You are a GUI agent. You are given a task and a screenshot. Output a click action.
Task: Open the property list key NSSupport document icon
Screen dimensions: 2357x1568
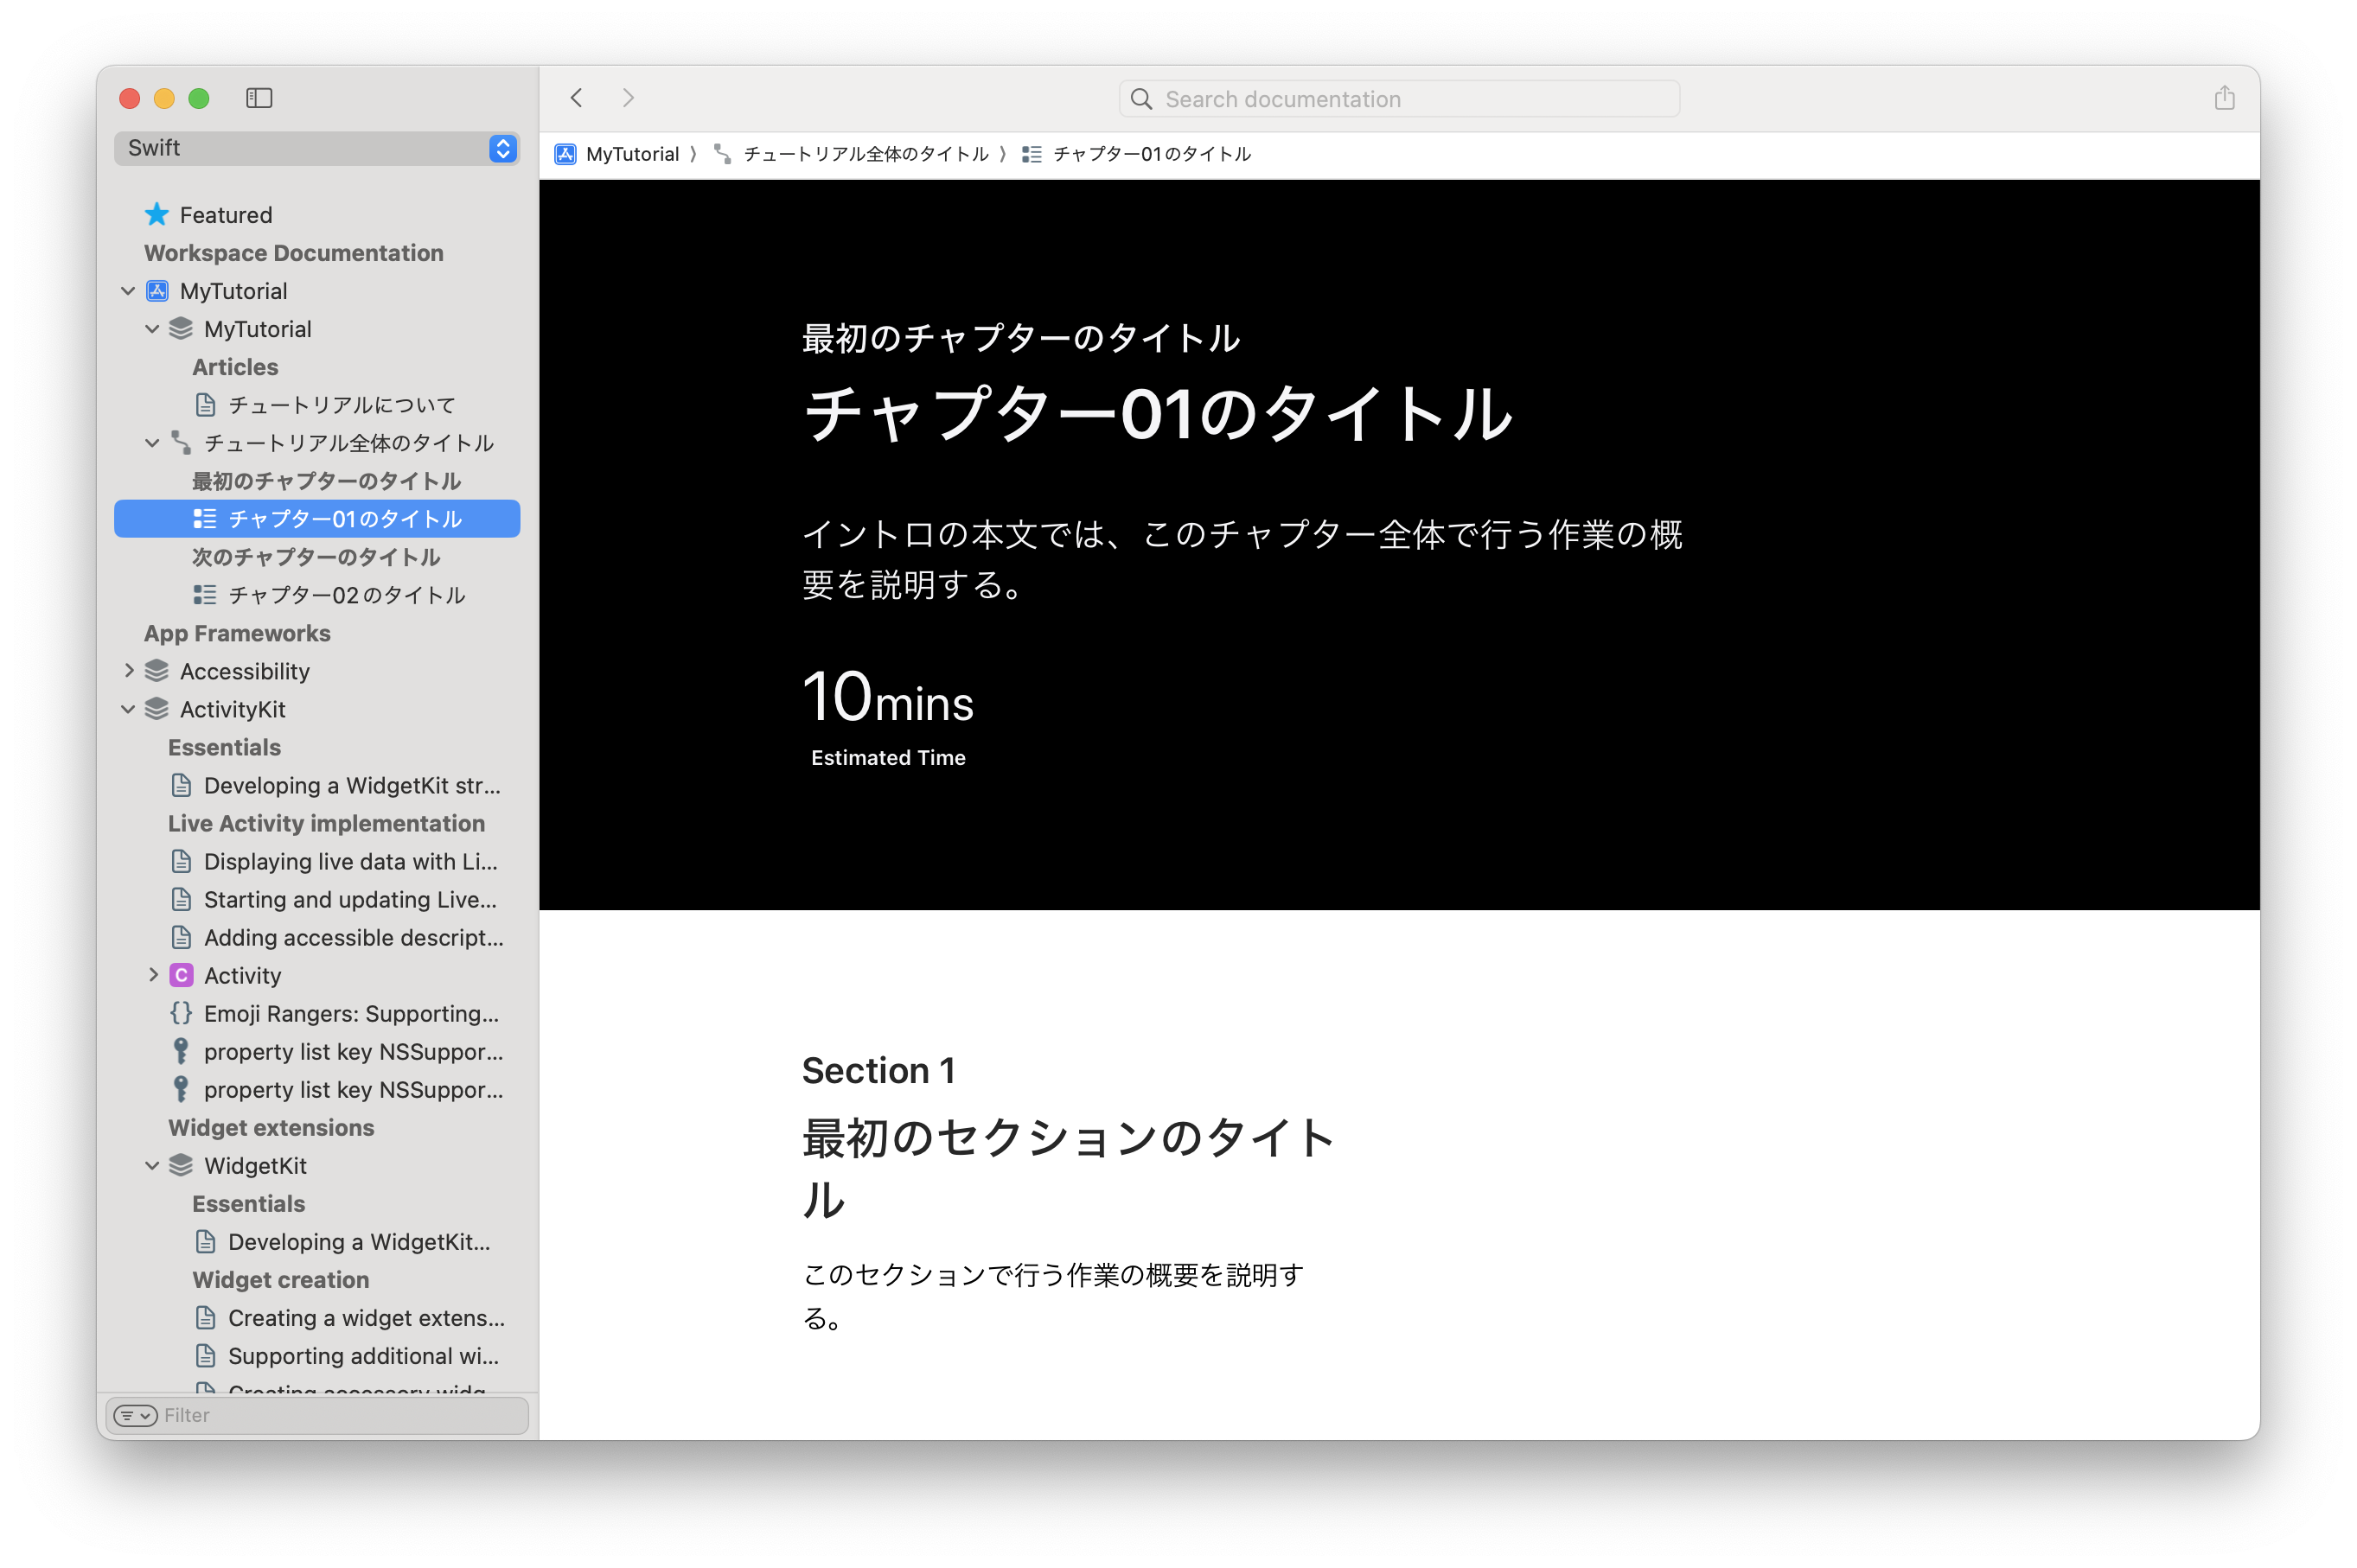181,1051
